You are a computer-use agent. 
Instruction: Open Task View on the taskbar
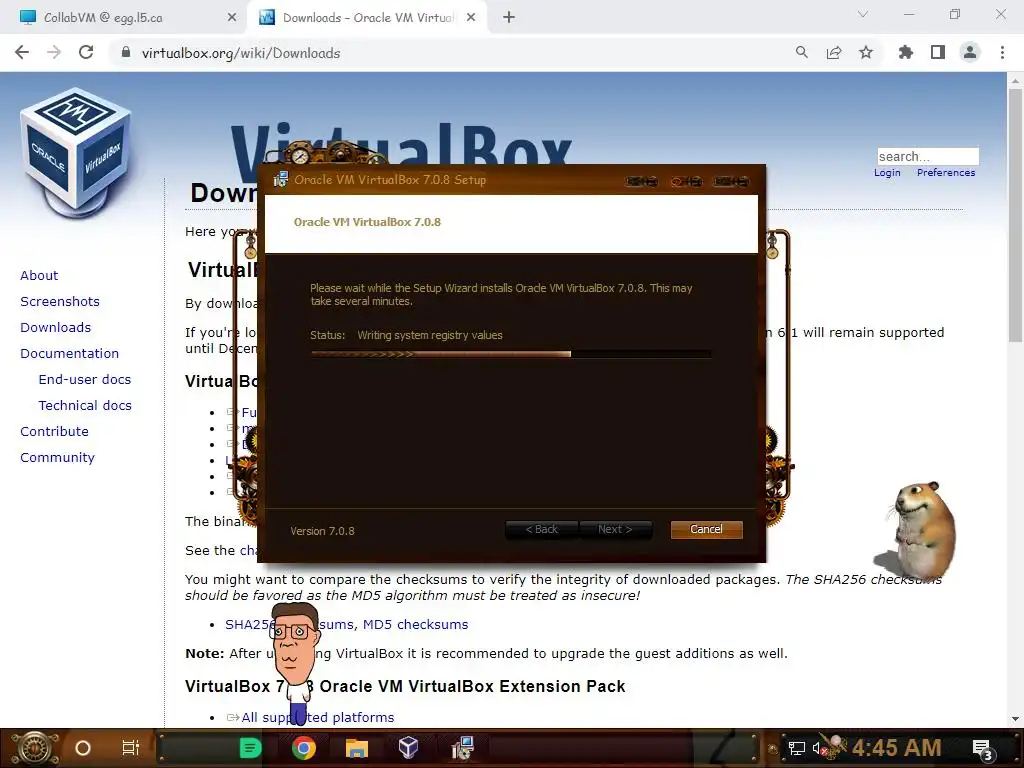pos(131,748)
